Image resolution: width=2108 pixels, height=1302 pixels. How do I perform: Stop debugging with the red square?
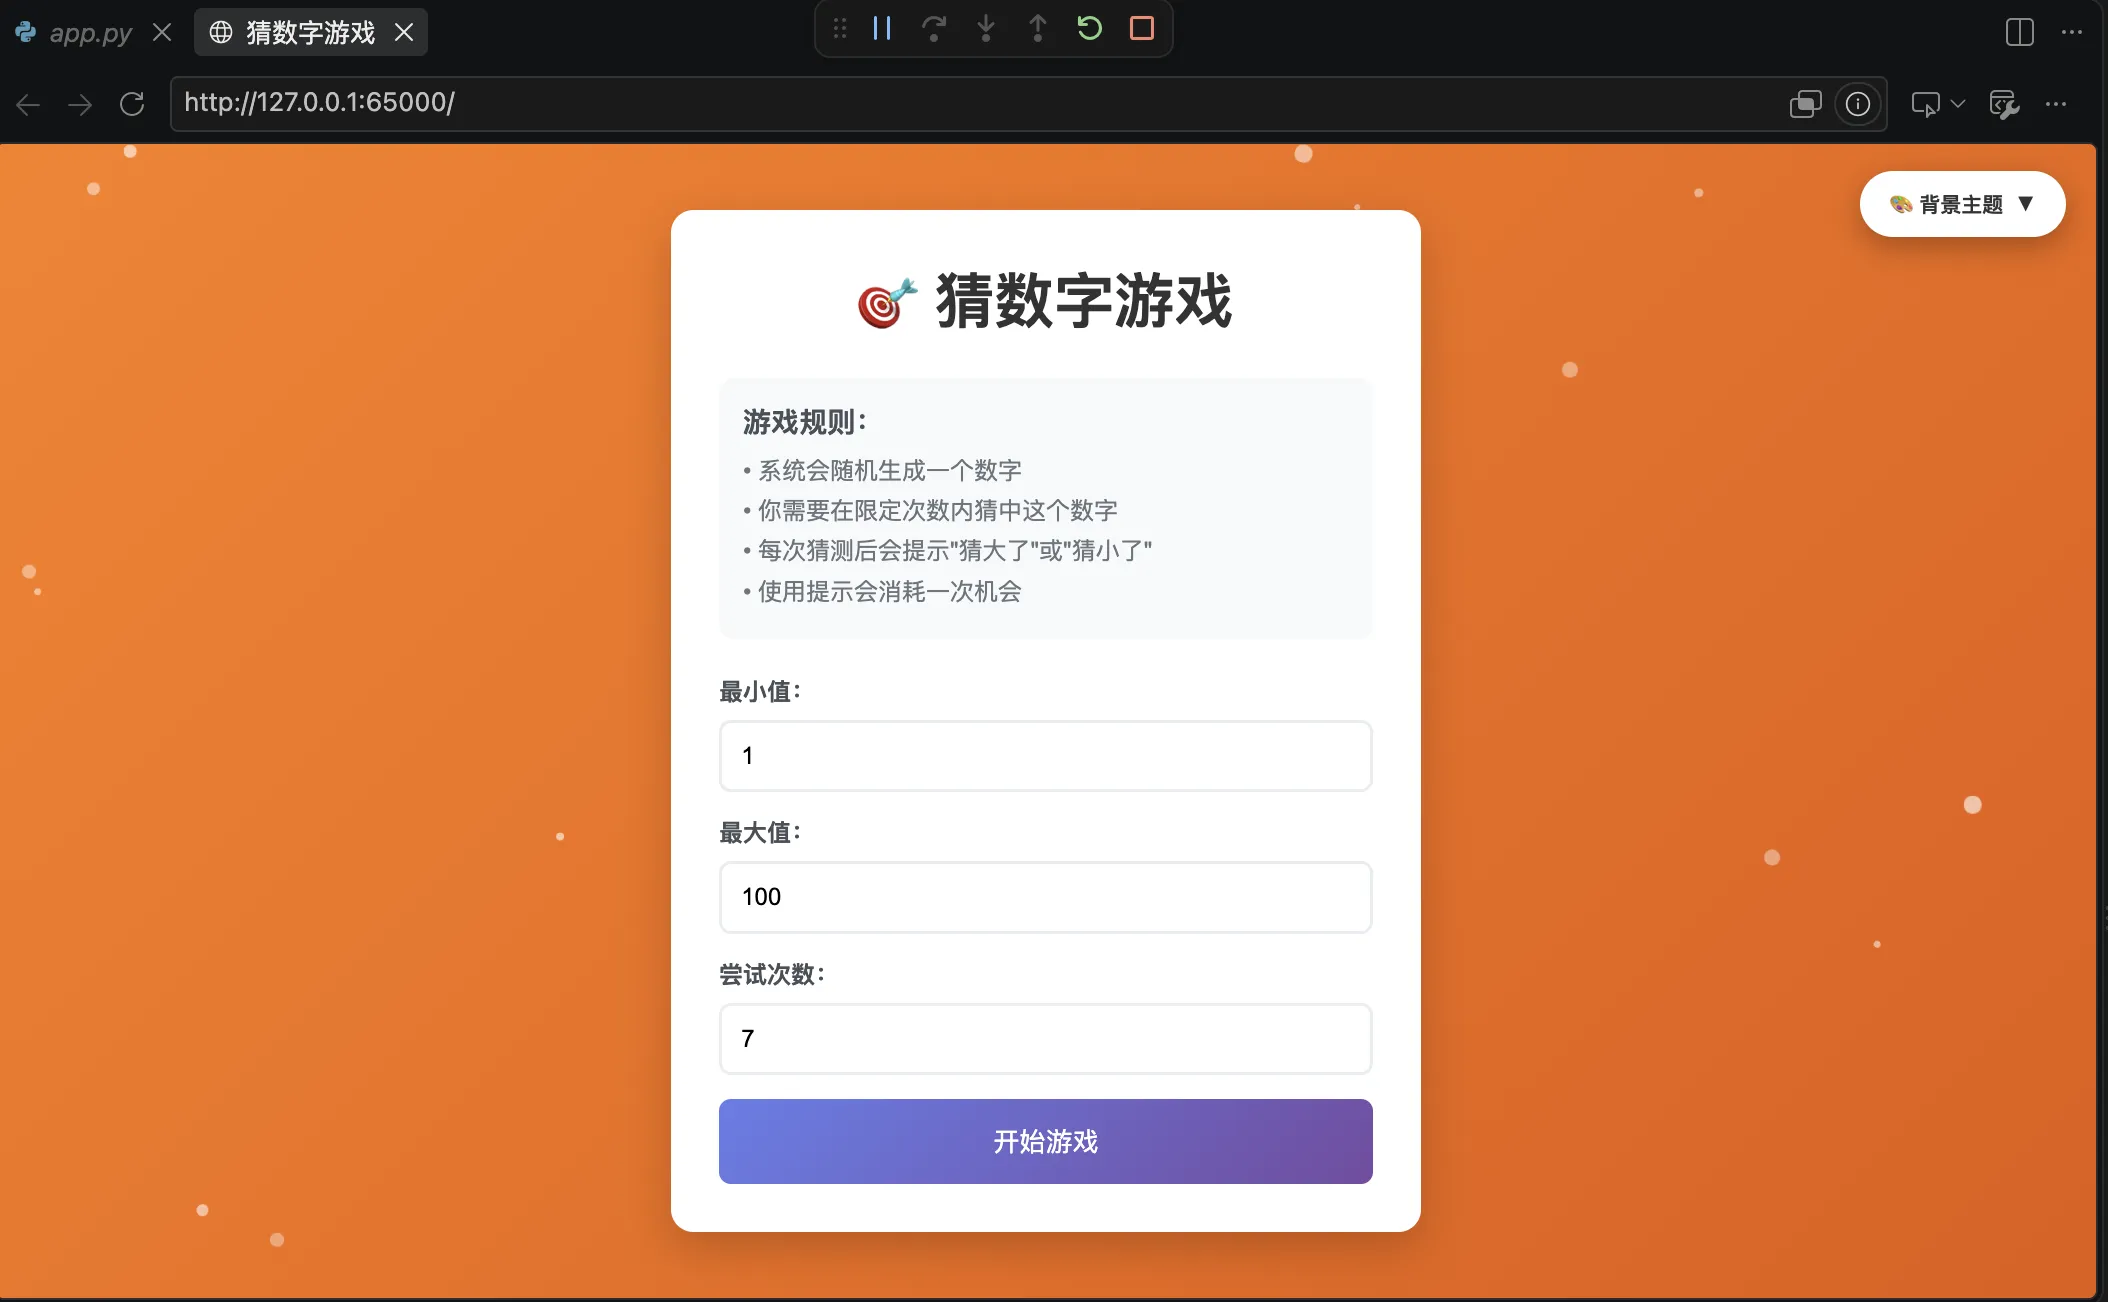(1142, 28)
